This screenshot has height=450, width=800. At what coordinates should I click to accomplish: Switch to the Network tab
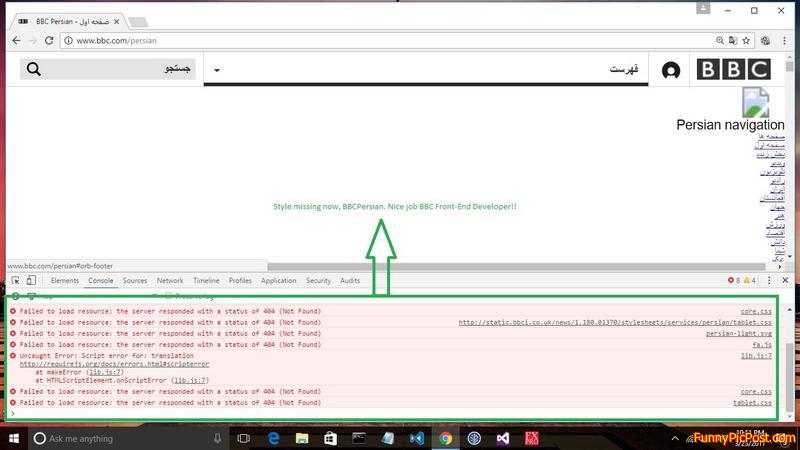[170, 280]
